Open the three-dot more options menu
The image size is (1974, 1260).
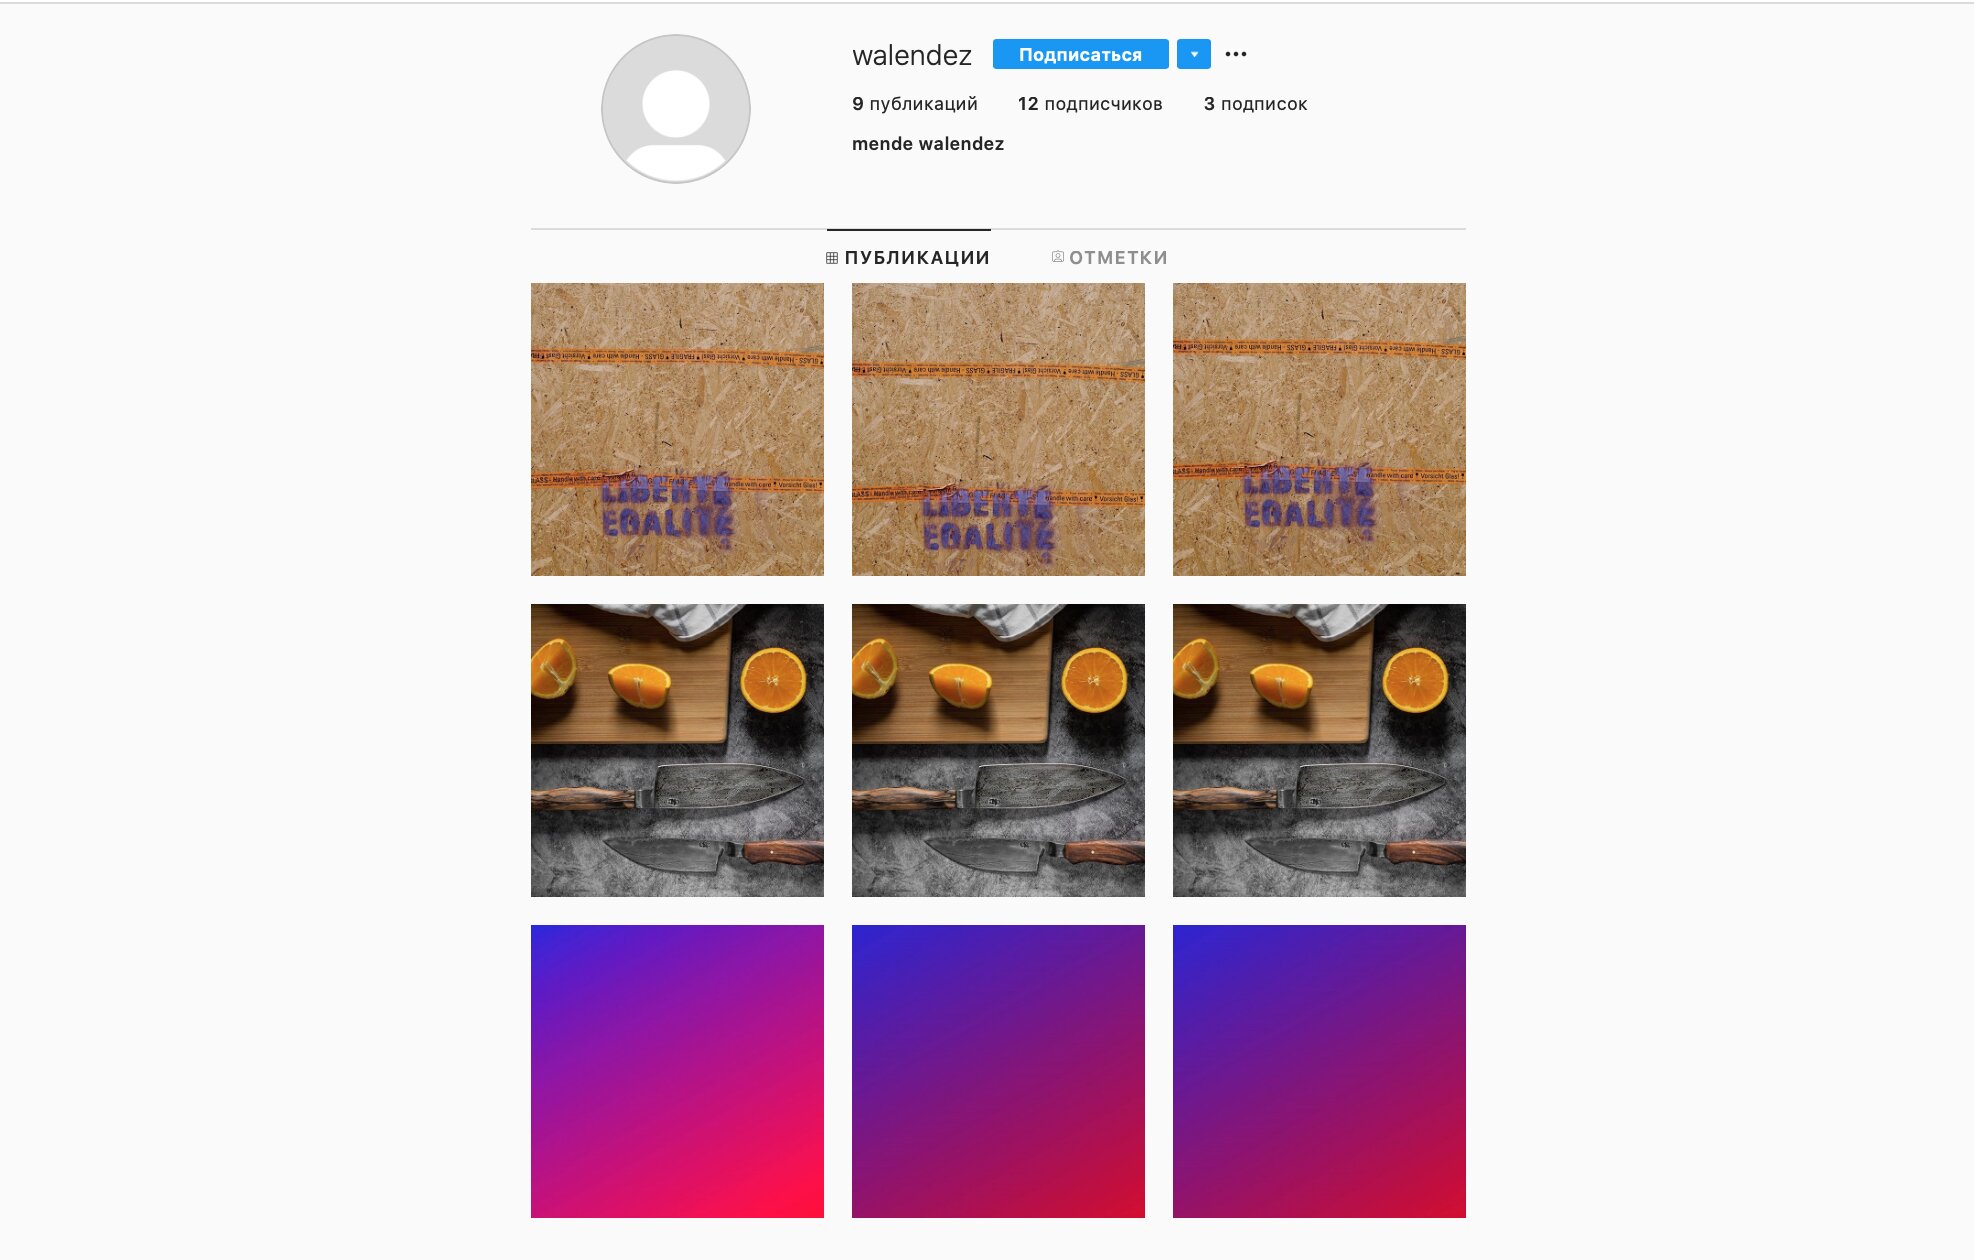click(x=1236, y=54)
